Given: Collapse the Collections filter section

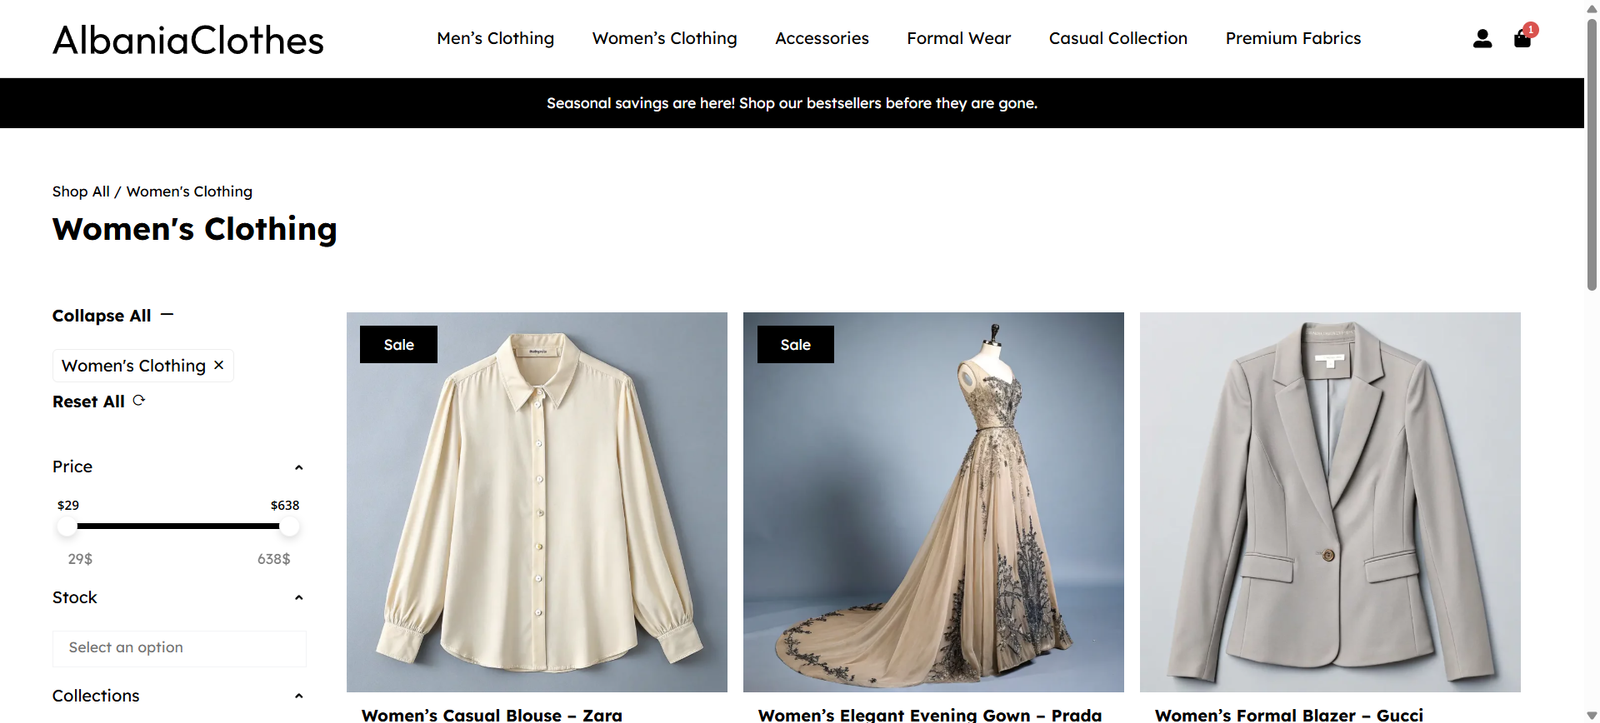Looking at the screenshot, I should point(298,696).
